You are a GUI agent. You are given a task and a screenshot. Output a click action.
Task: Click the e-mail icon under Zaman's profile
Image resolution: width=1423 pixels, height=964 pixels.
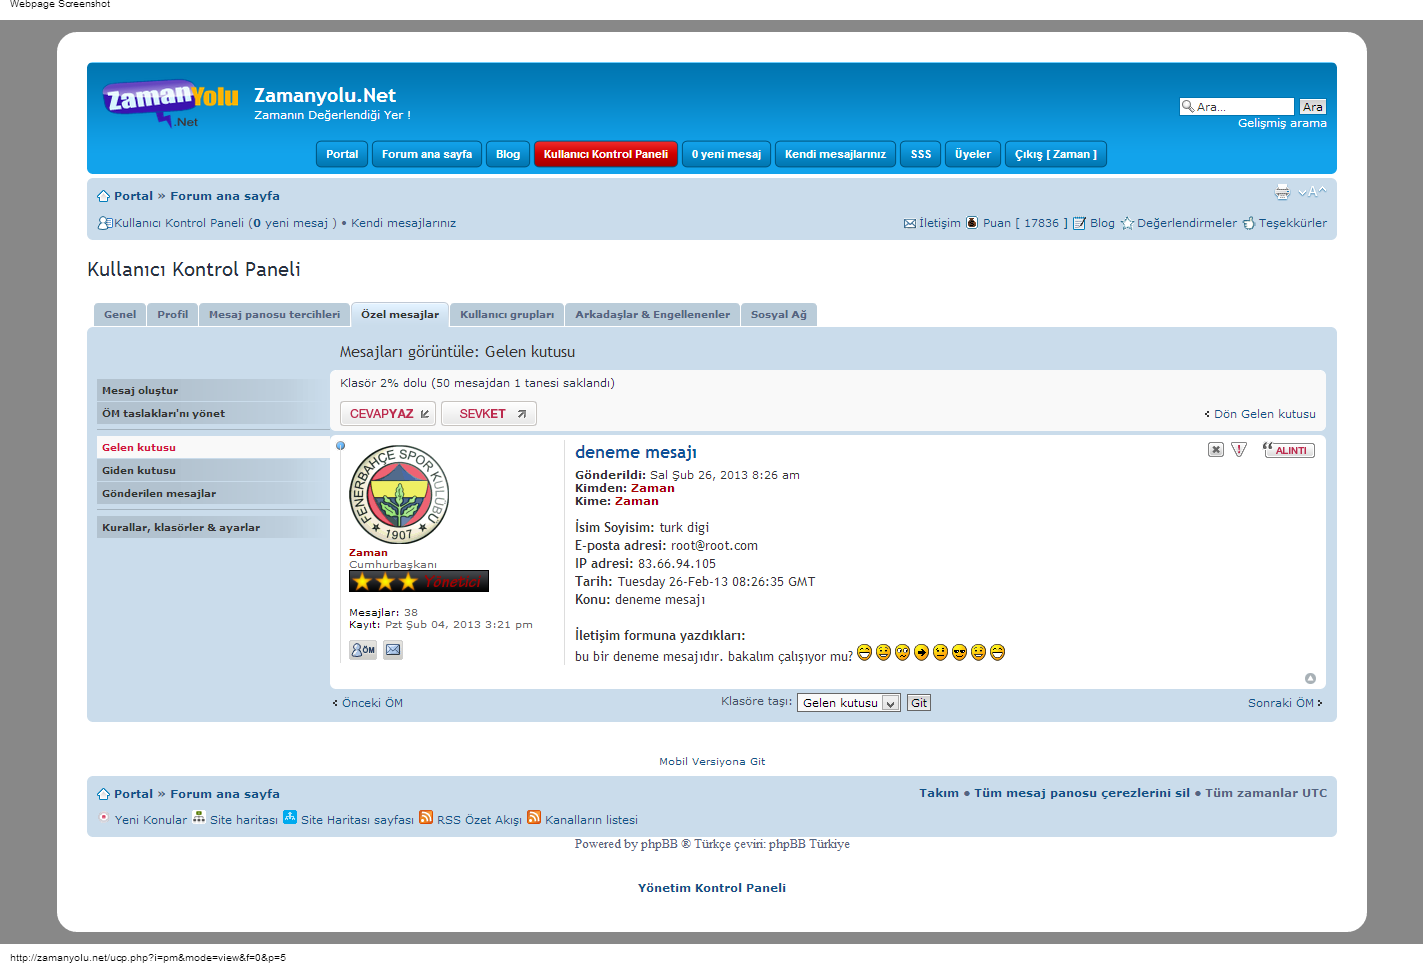(x=393, y=650)
